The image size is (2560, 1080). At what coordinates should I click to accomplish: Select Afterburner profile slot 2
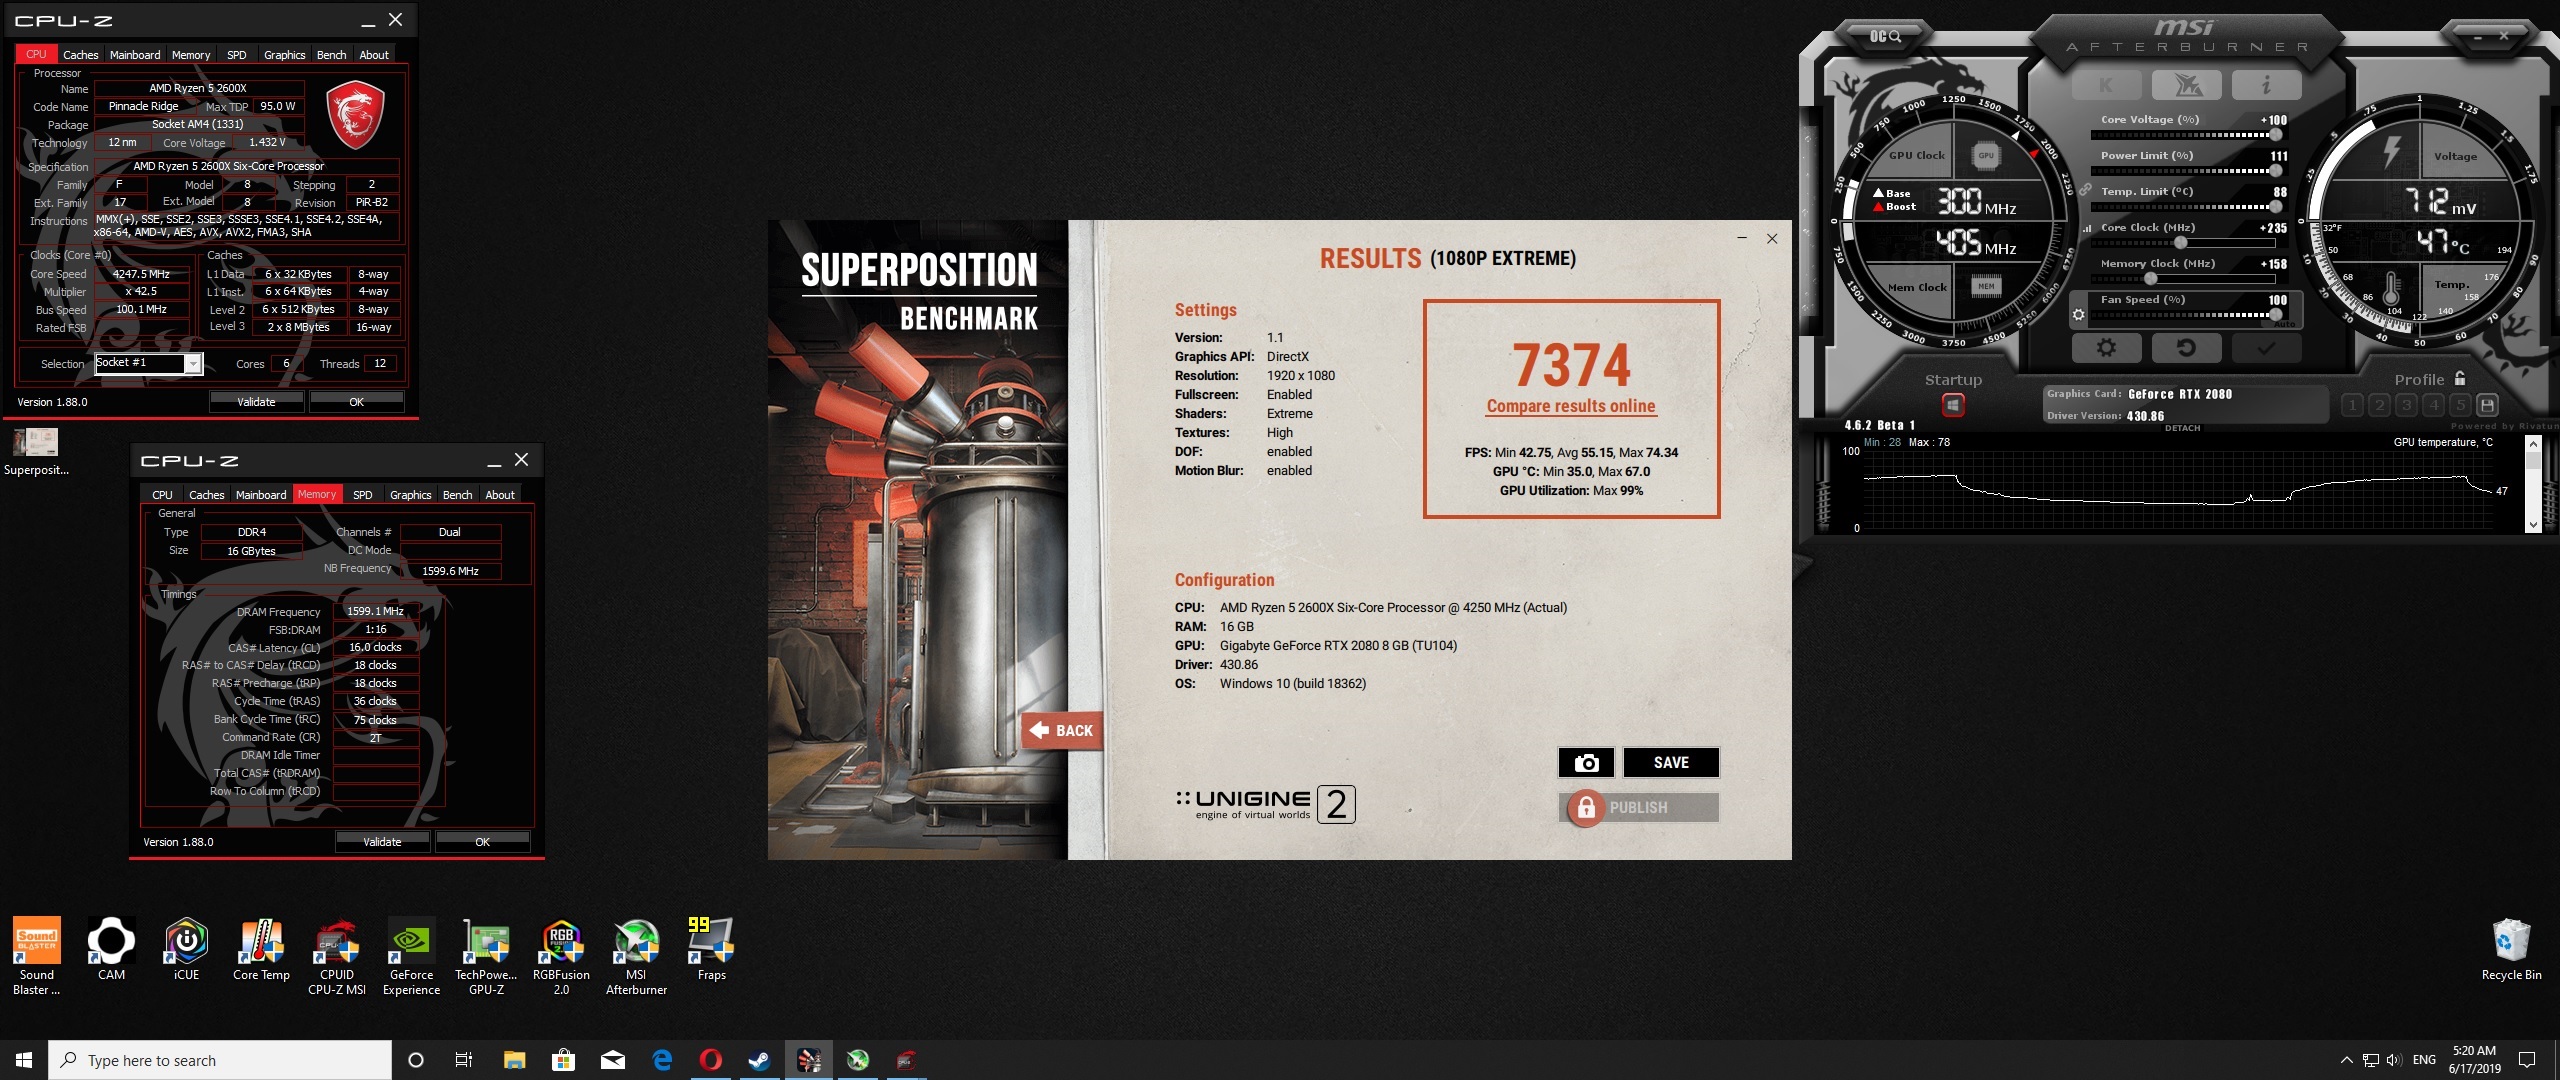tap(2380, 405)
